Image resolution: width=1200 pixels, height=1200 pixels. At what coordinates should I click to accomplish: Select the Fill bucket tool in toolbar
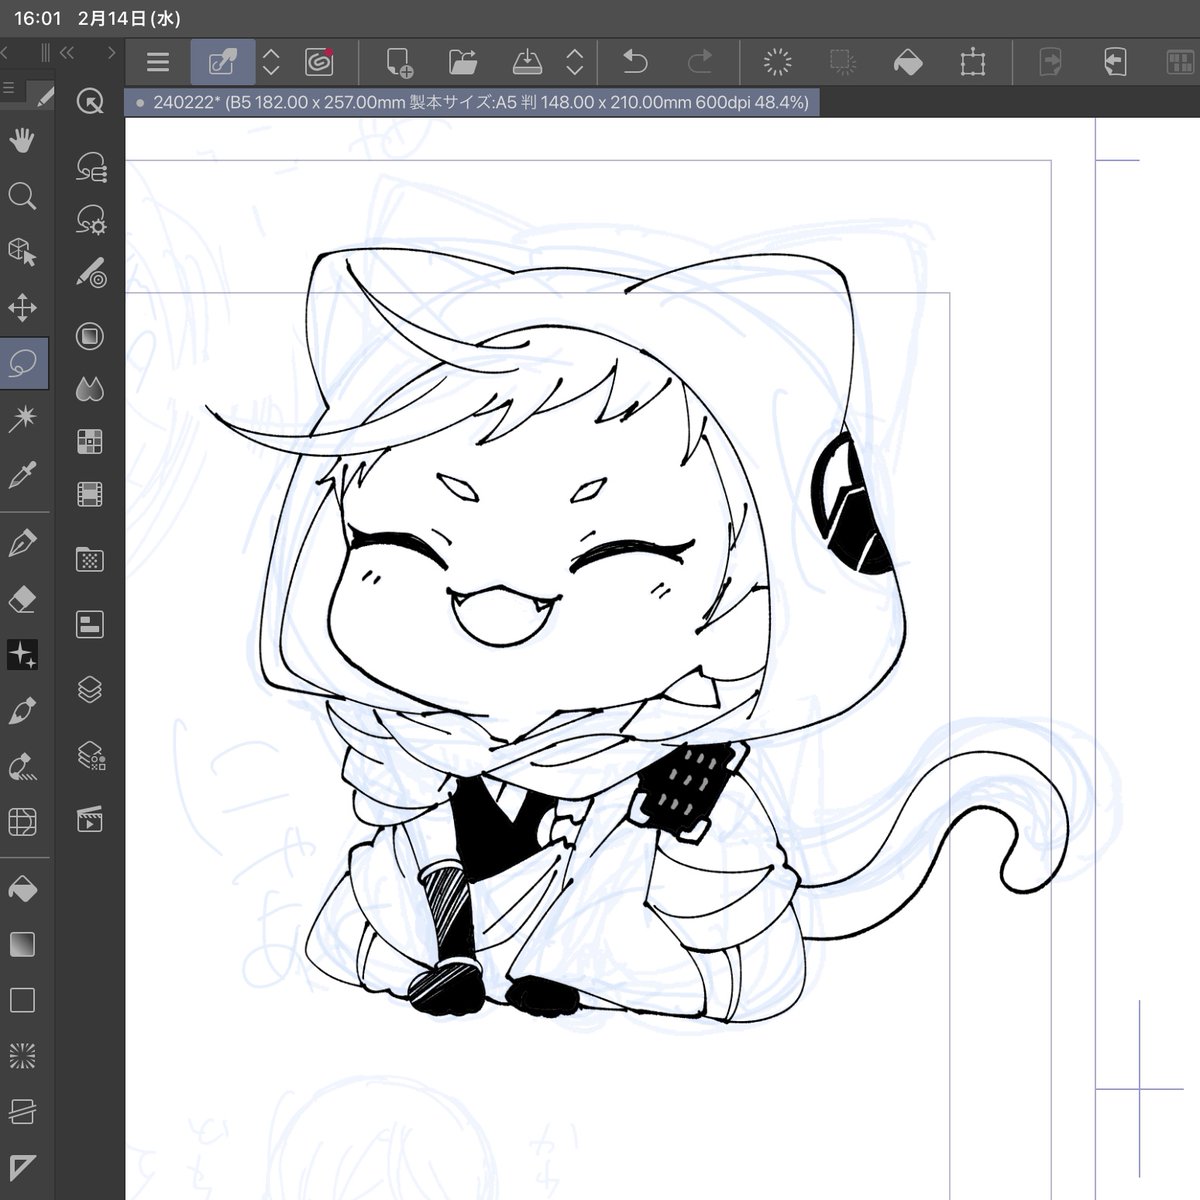tap(22, 888)
